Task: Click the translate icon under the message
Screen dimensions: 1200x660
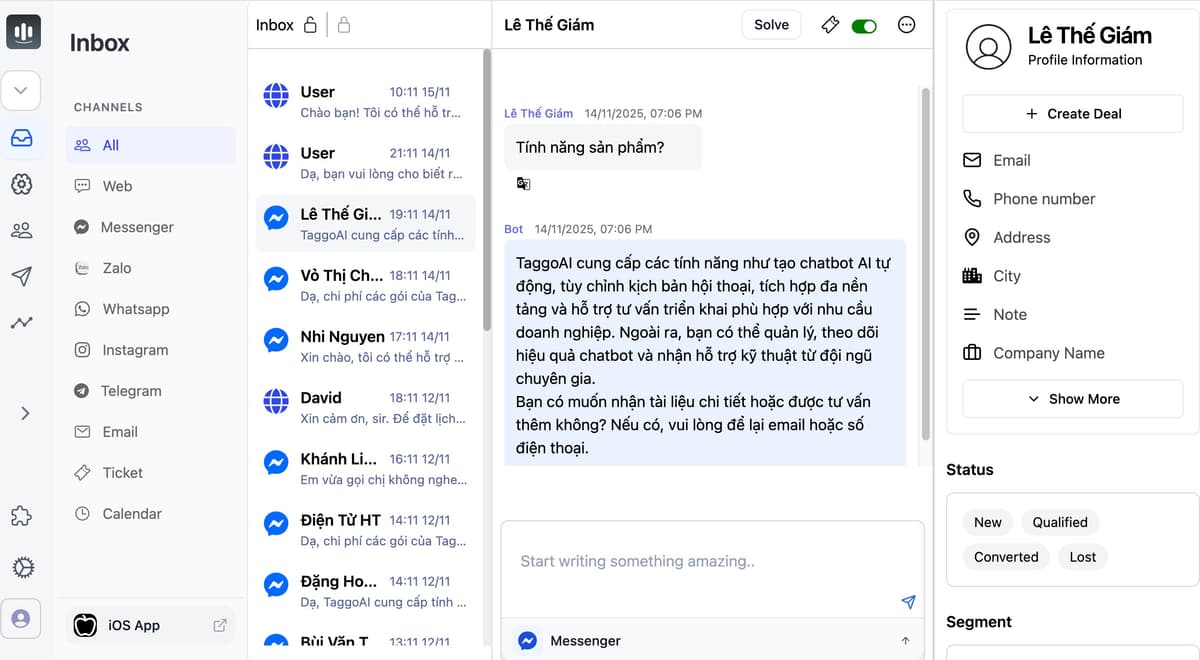Action: 523,184
